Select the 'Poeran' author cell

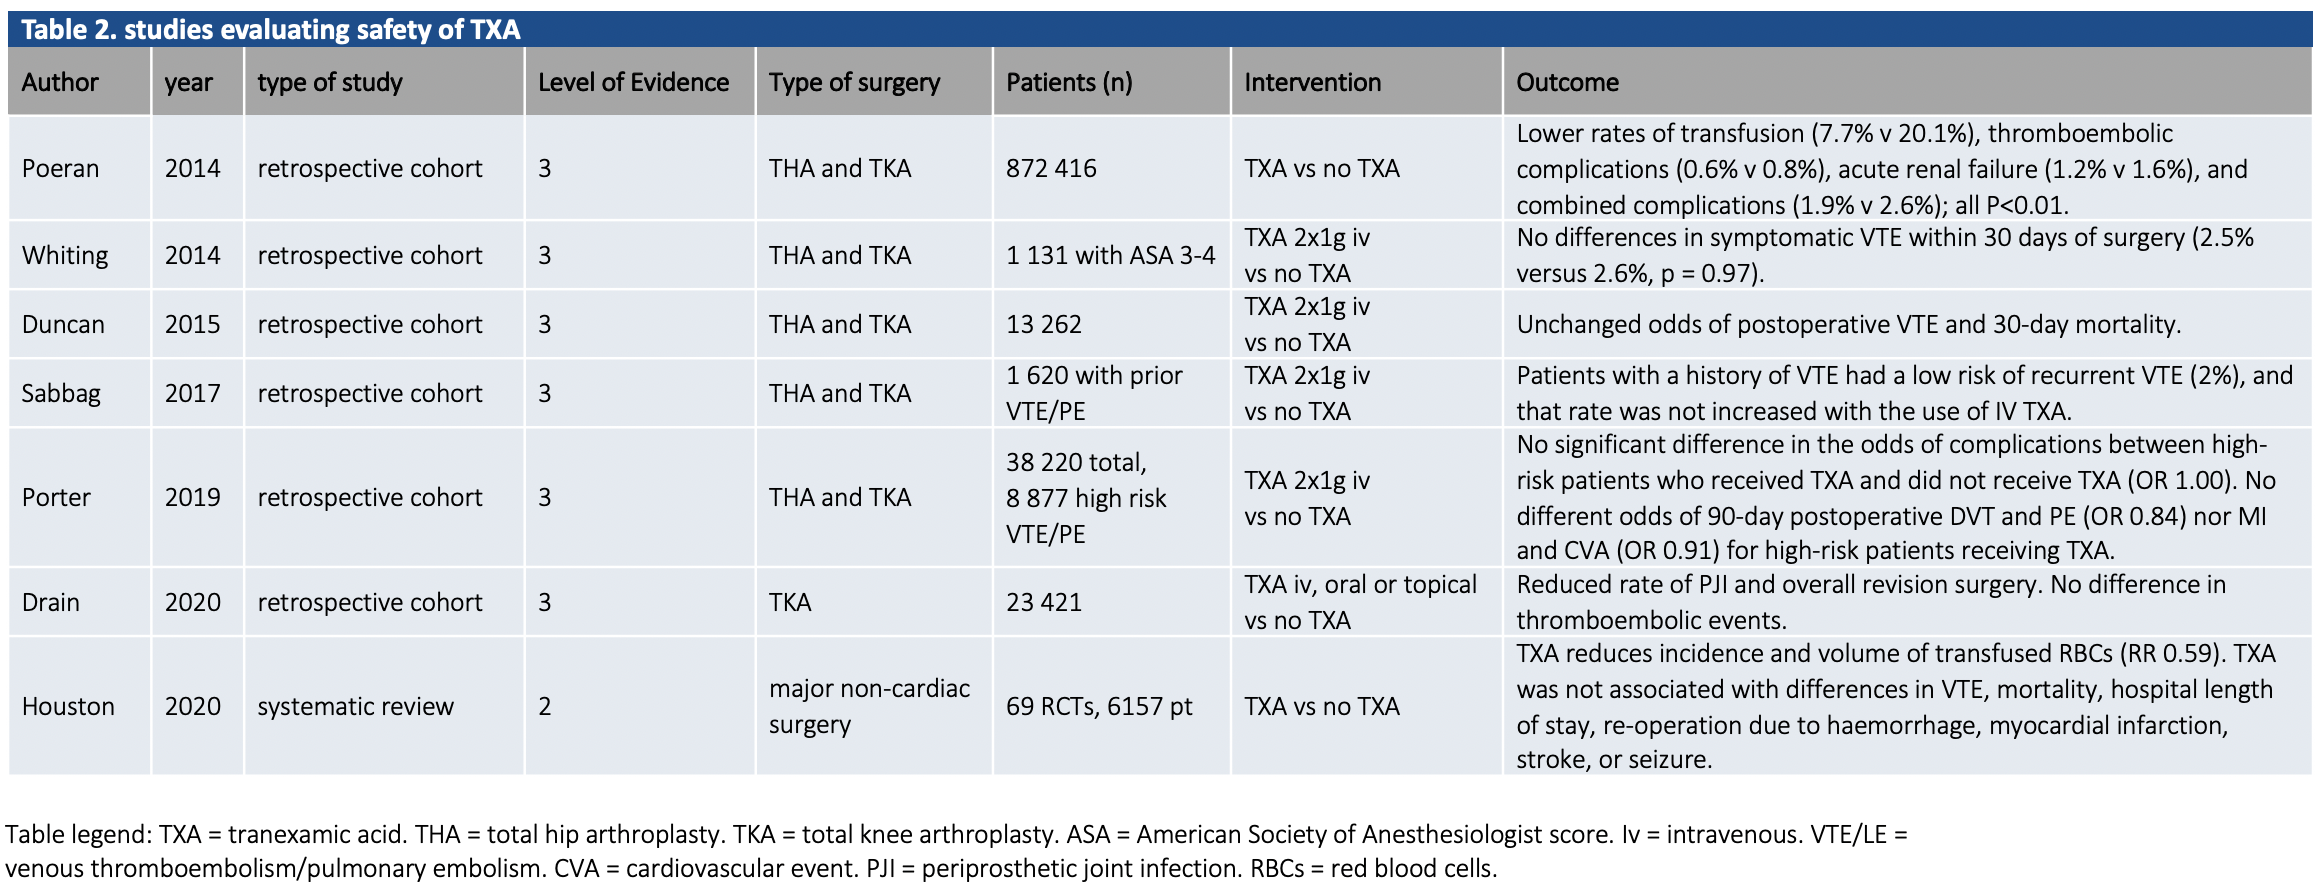coord(61,168)
